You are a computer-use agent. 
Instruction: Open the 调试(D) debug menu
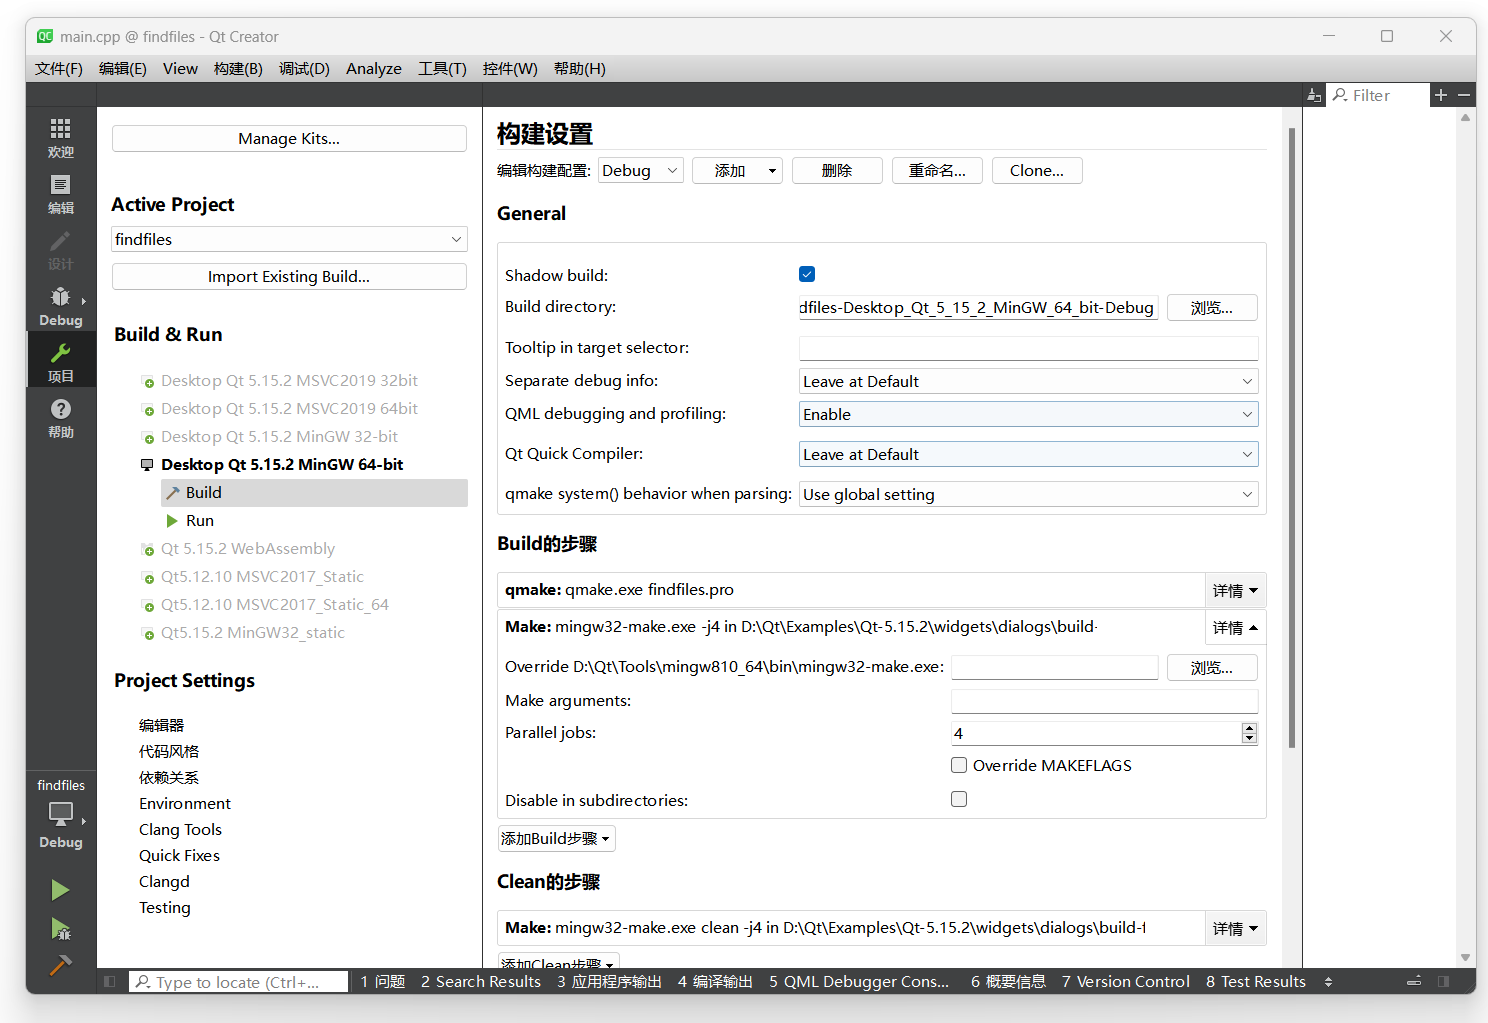[304, 68]
